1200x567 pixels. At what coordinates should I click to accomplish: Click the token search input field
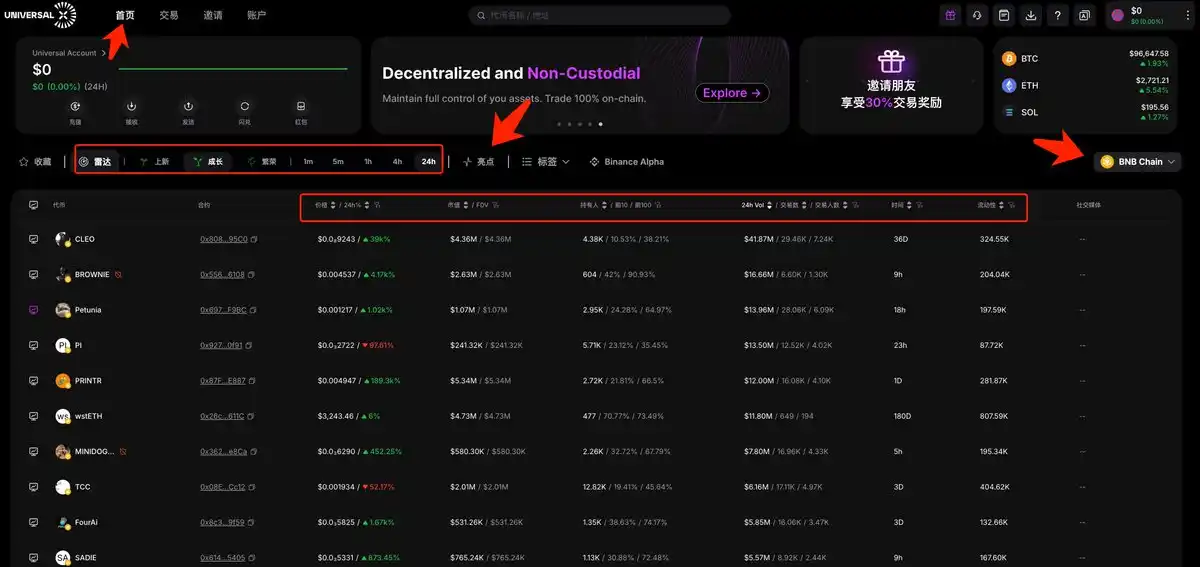pyautogui.click(x=600, y=15)
